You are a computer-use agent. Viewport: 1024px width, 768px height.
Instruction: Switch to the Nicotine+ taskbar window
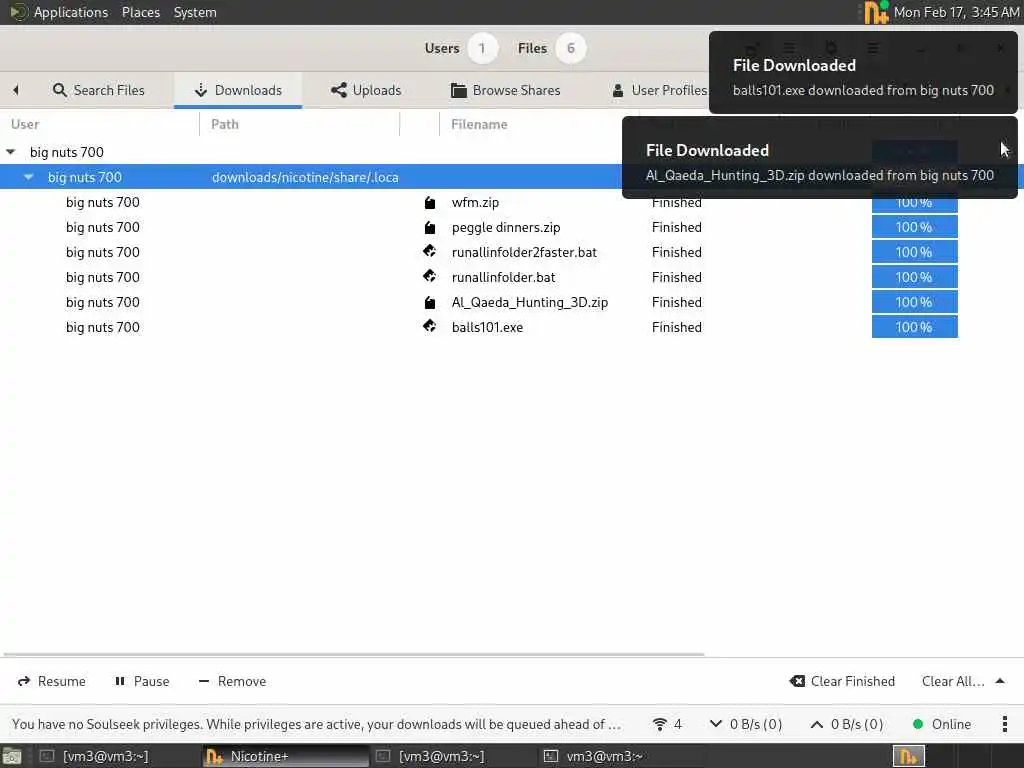(x=285, y=756)
